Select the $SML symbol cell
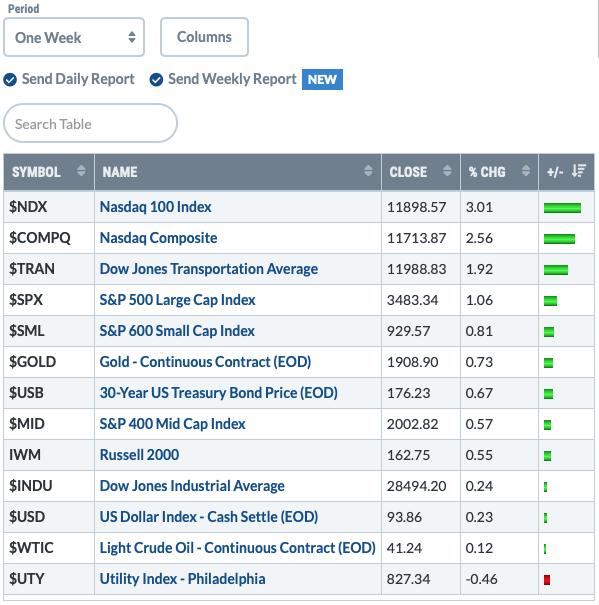This screenshot has height=605, width=599. click(x=49, y=331)
